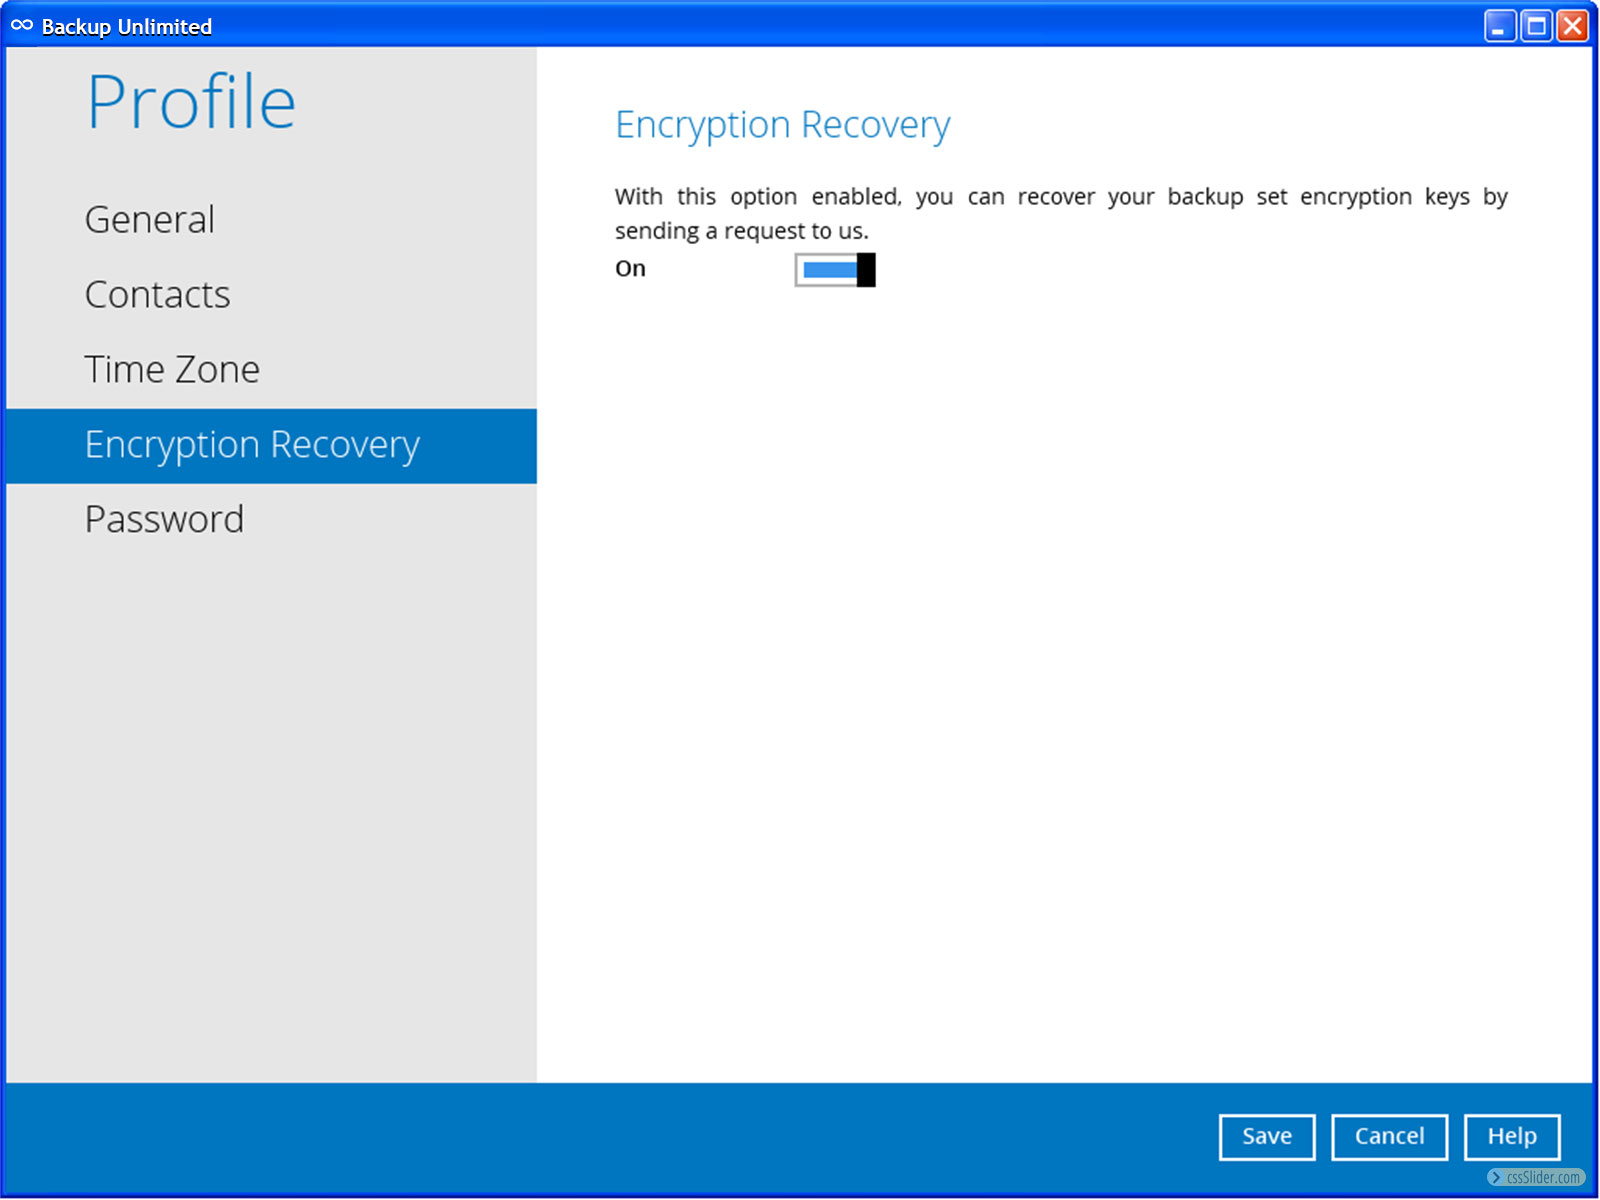The height and width of the screenshot is (1200, 1600).
Task: Follow the cssSlider.com watermark link
Action: 1543,1177
